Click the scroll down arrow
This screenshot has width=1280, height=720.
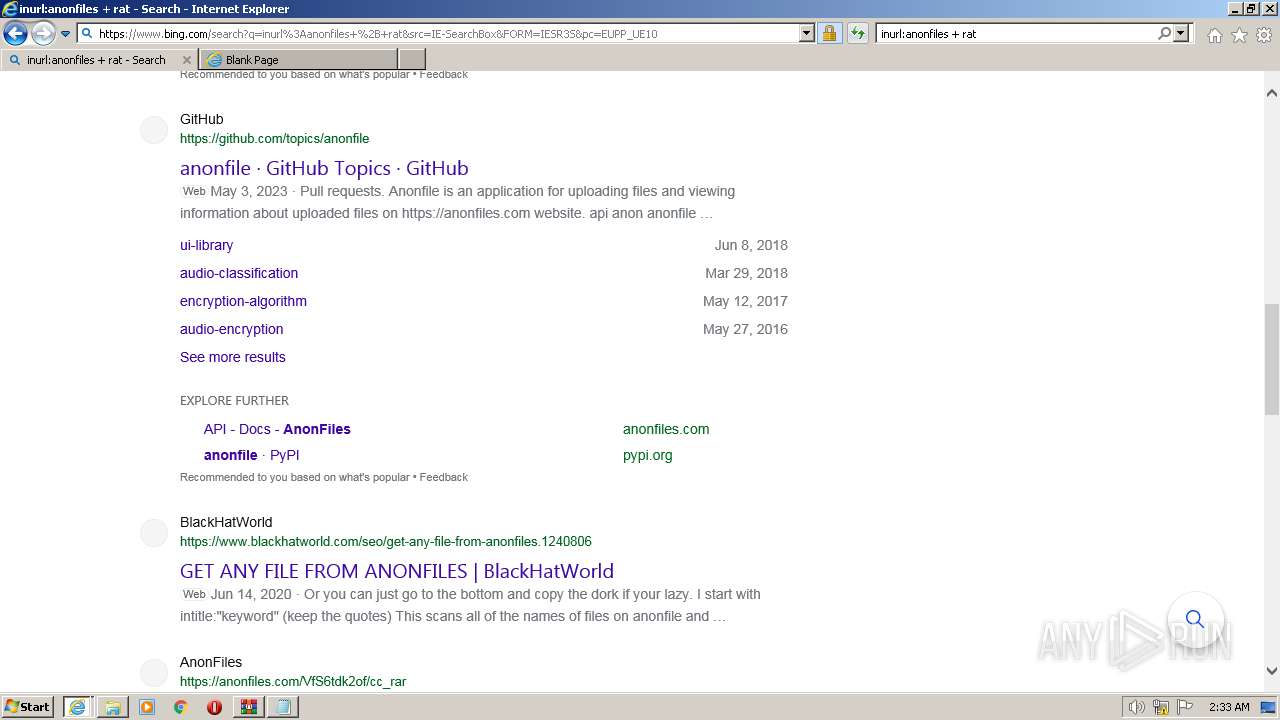tap(1271, 671)
